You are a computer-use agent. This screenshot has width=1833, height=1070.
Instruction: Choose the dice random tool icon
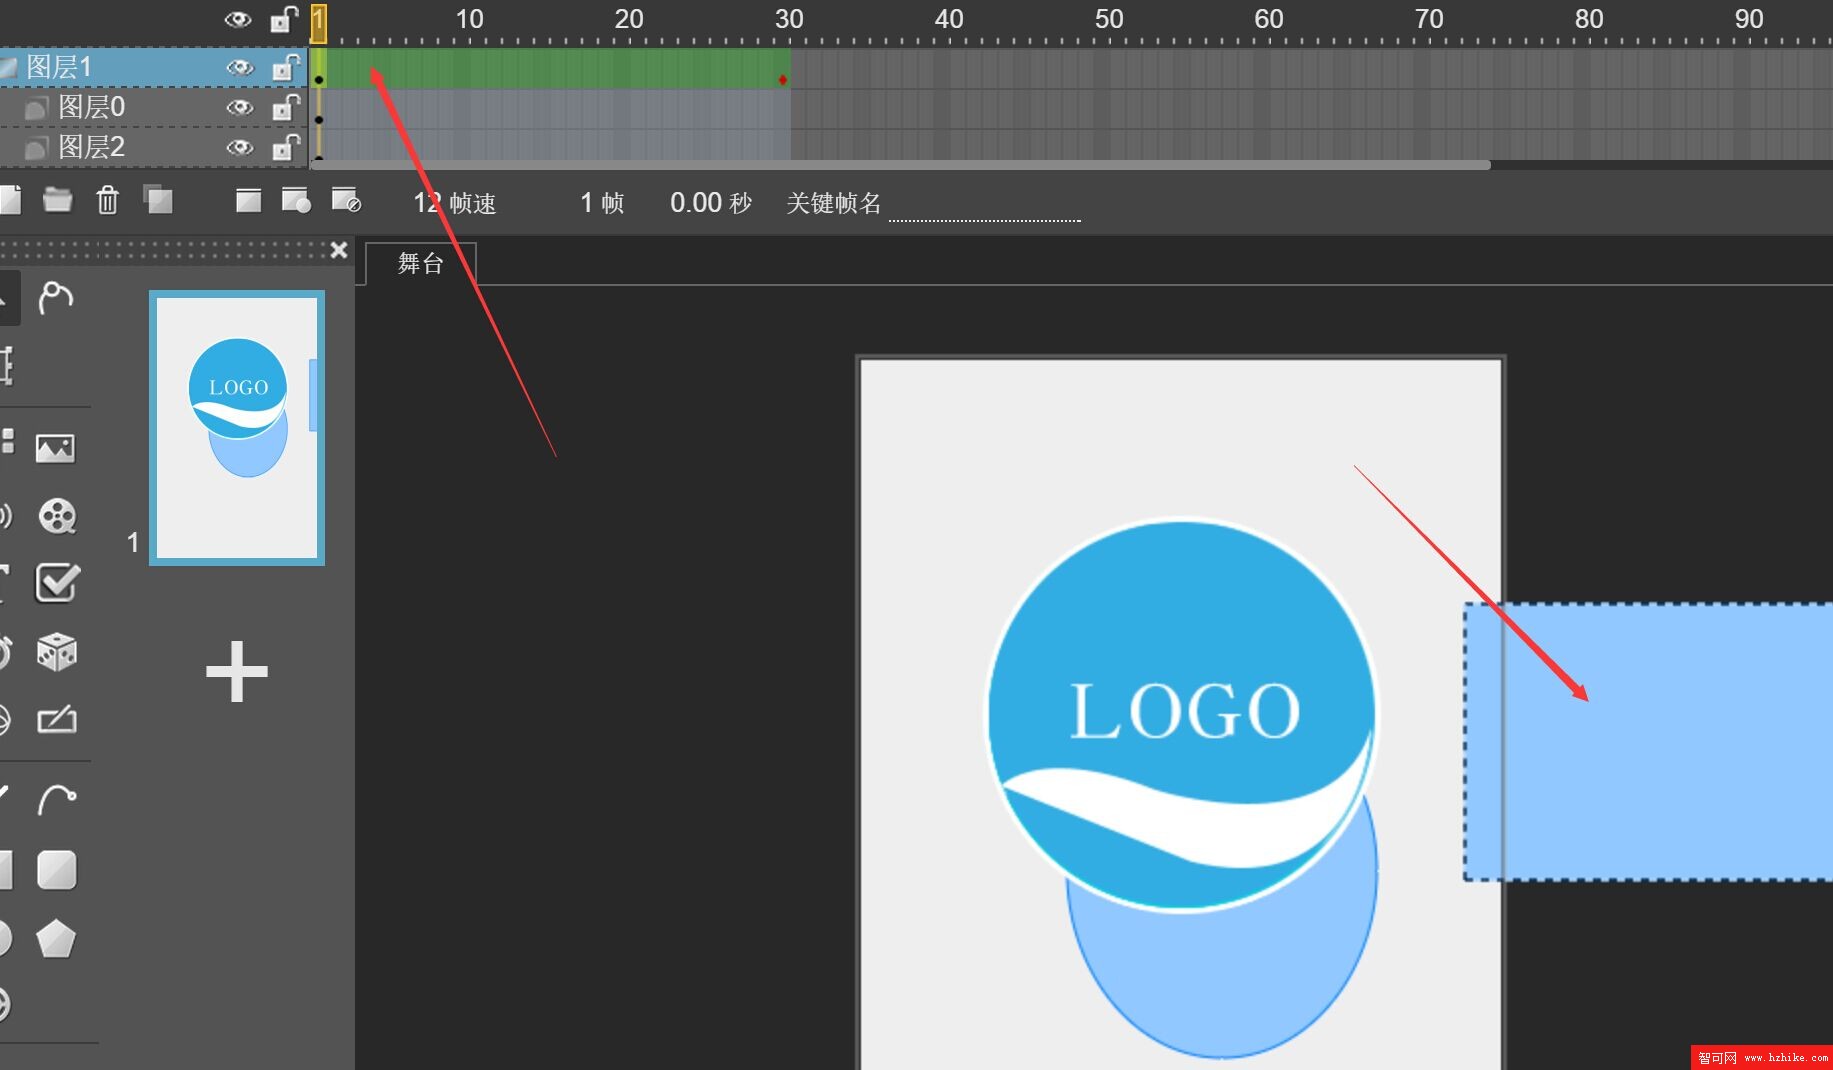(56, 652)
